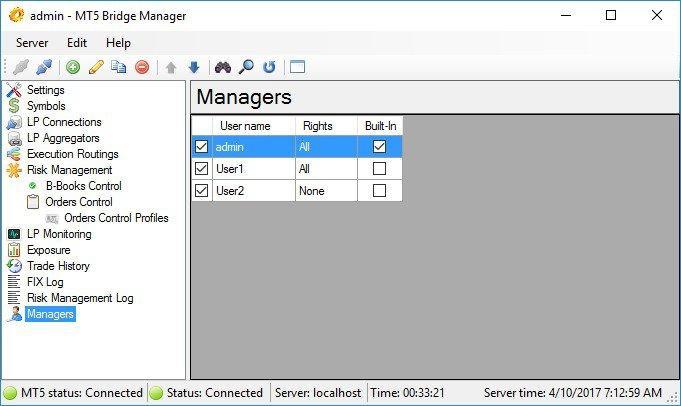The height and width of the screenshot is (406, 681).
Task: Click the magnifying glass search icon
Action: click(246, 67)
